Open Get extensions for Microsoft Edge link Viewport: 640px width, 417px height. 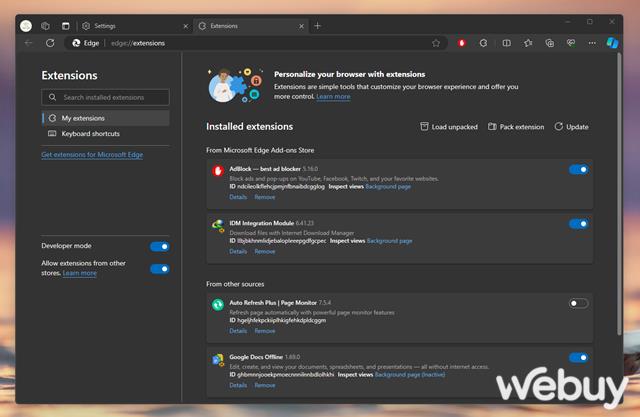92,155
